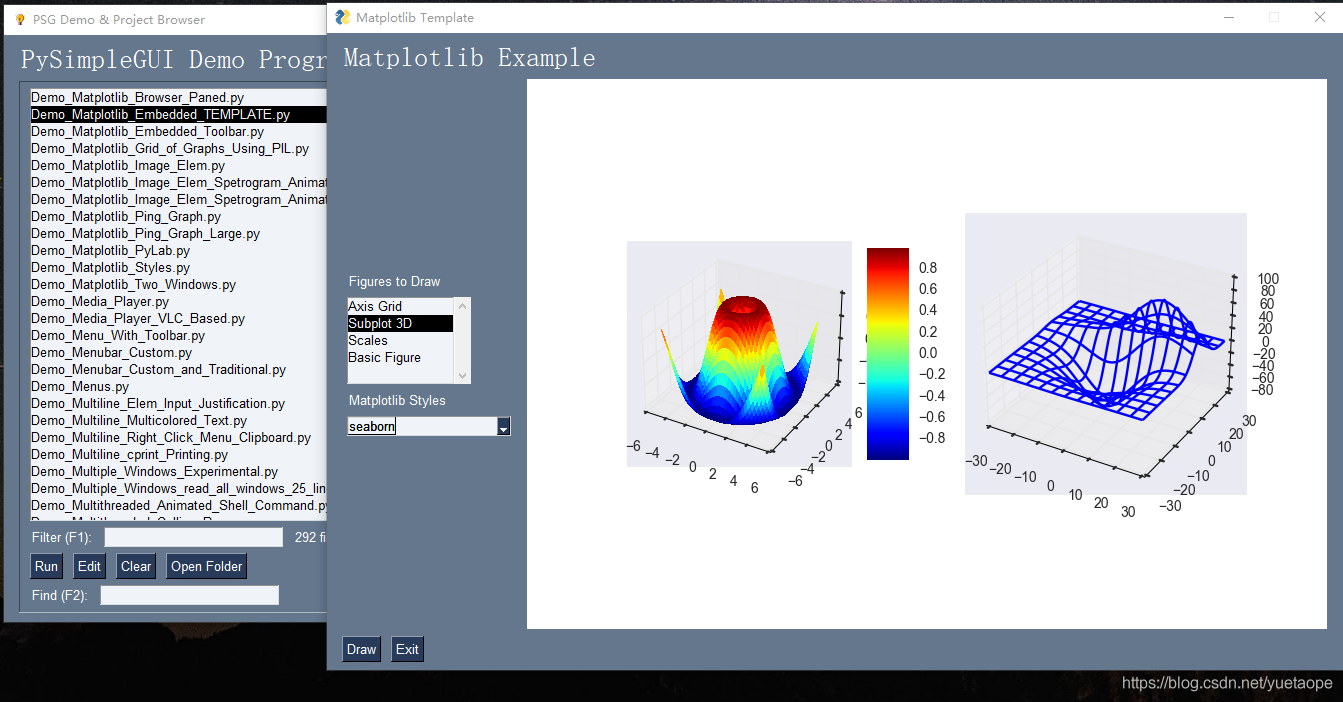The width and height of the screenshot is (1343, 702).
Task: Select Subplot 3D in figures list
Action: click(x=400, y=323)
